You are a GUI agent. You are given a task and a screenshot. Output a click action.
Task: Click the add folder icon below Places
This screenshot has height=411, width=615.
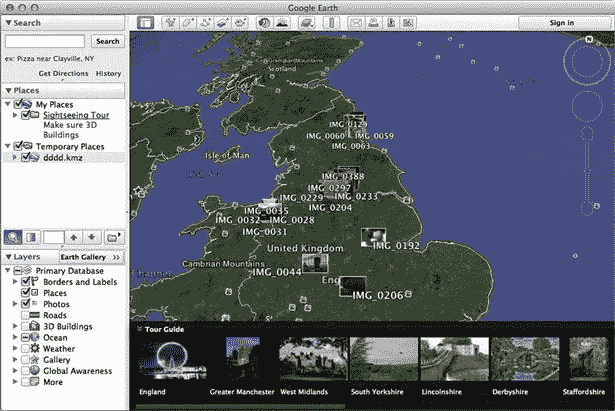[113, 237]
